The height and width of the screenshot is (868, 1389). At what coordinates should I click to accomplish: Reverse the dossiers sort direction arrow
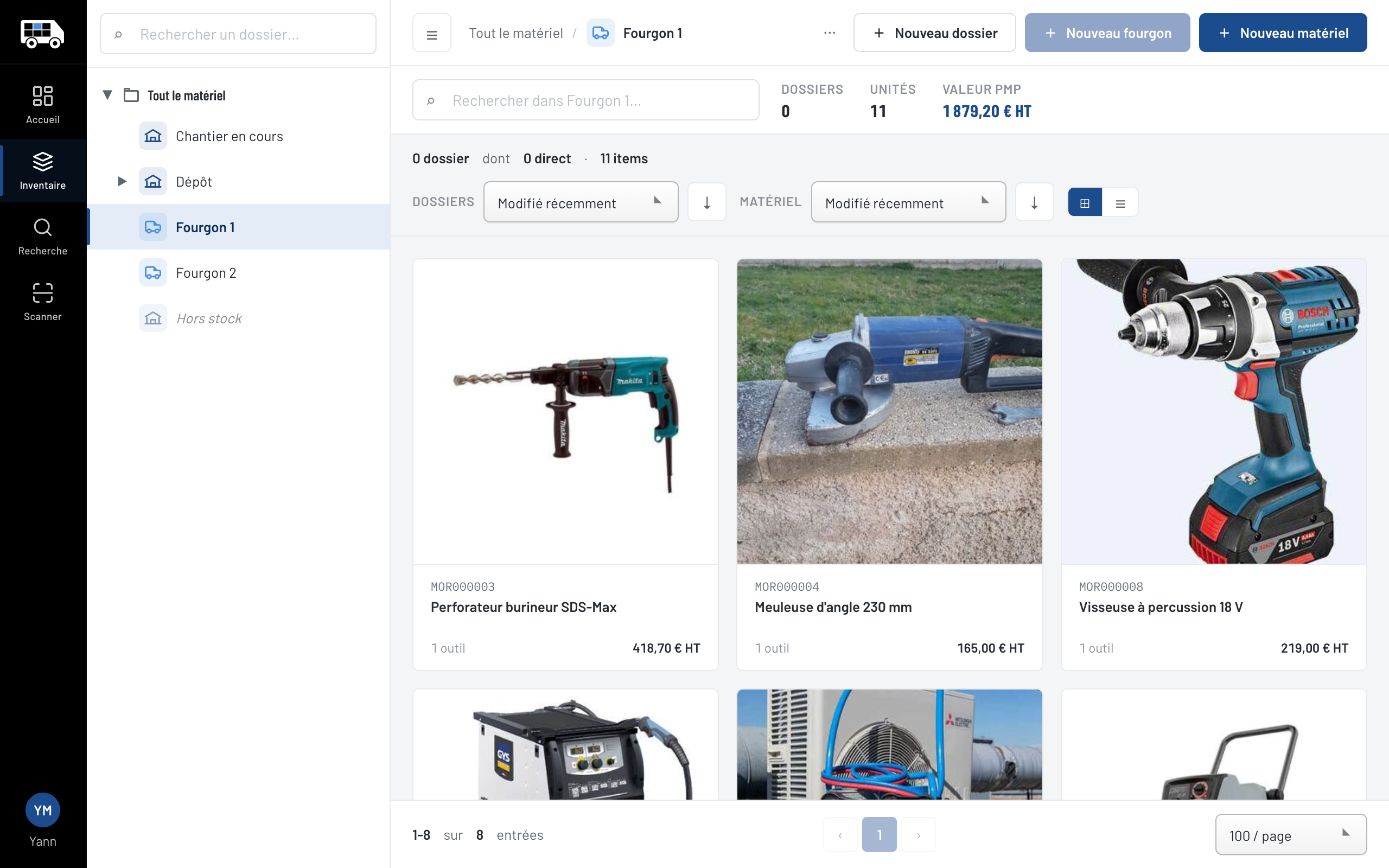(x=707, y=202)
